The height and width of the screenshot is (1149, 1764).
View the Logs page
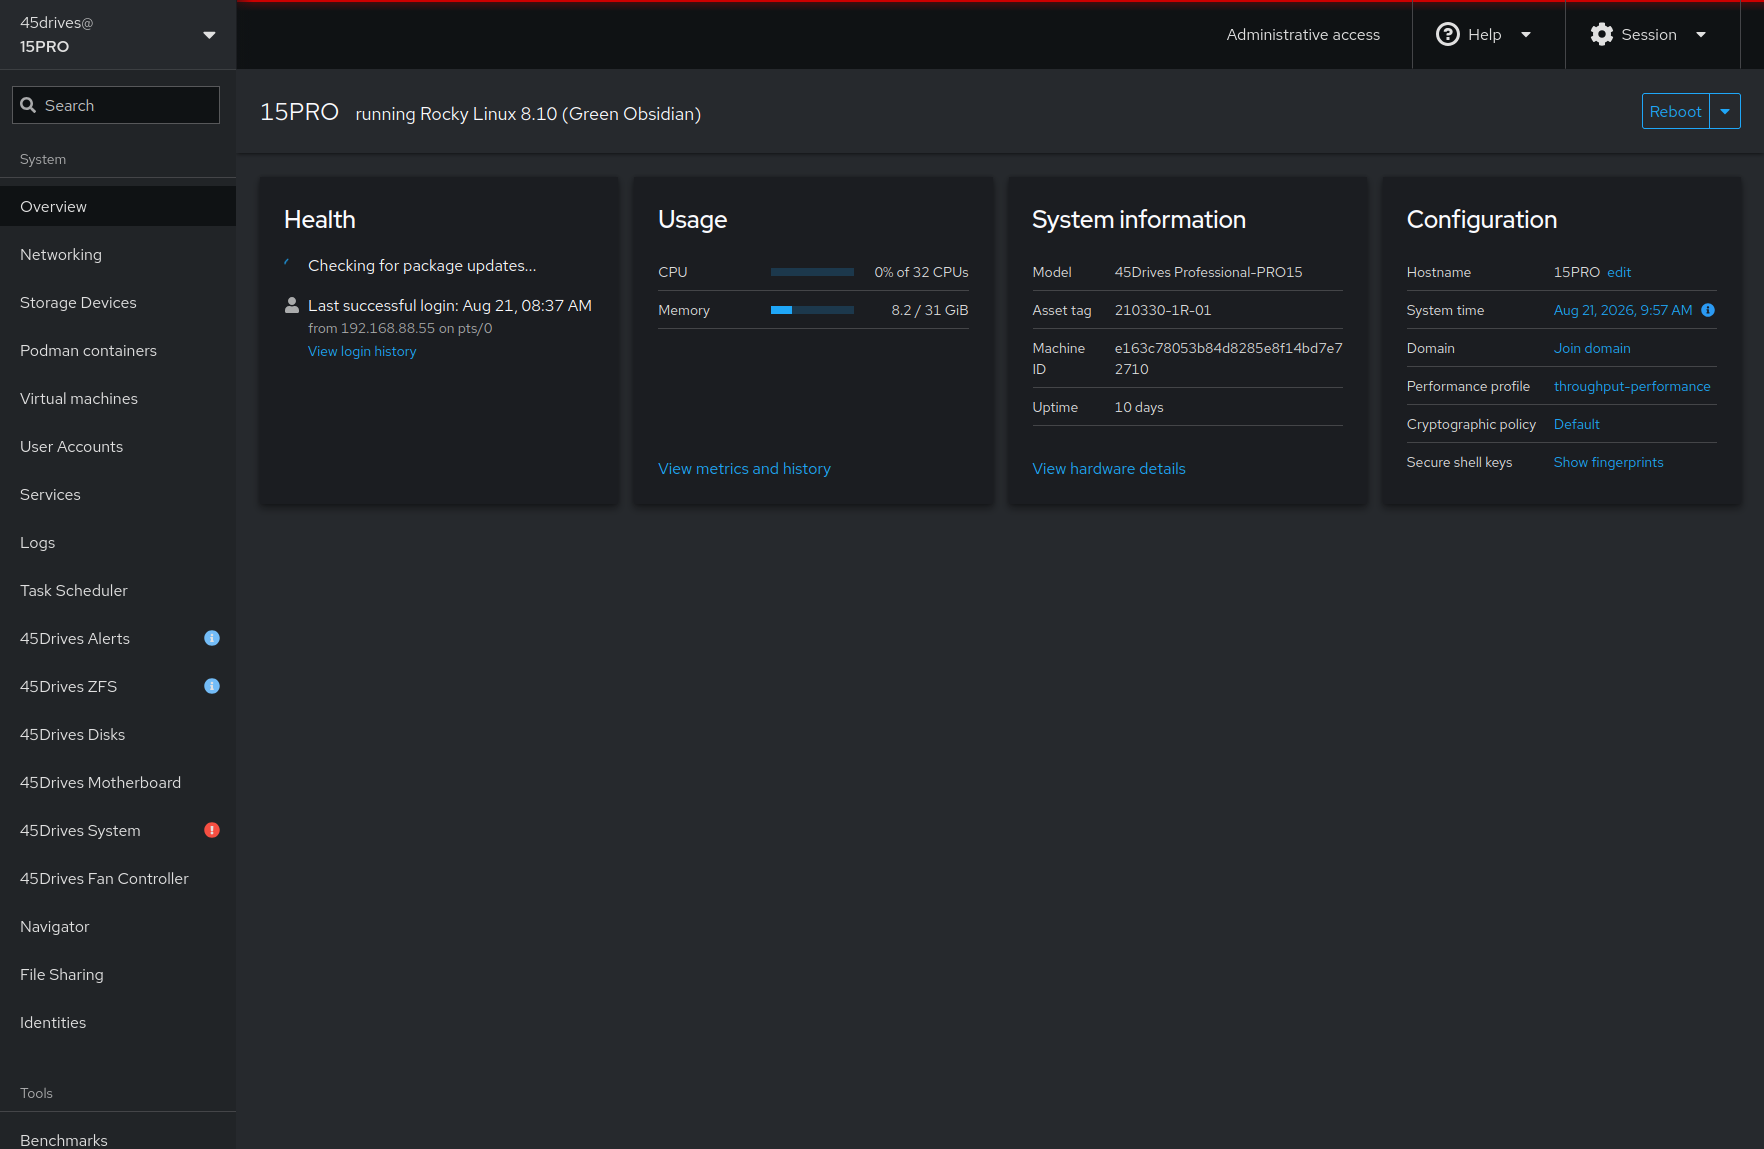(x=118, y=542)
